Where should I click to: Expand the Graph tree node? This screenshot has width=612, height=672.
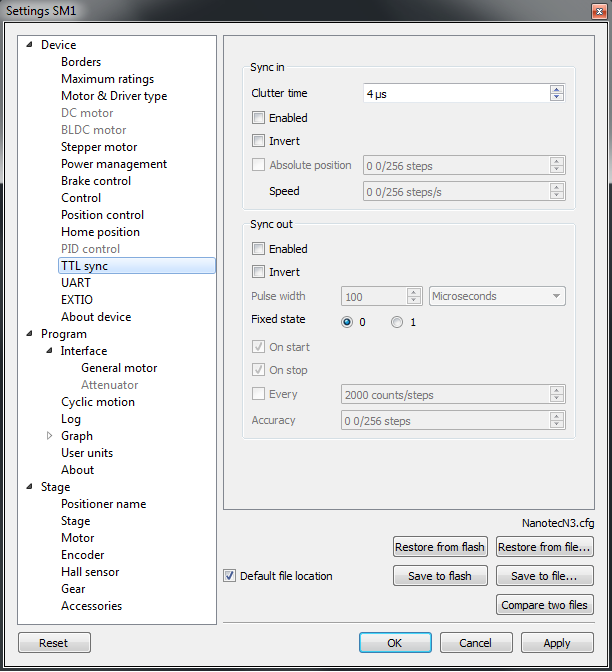point(49,436)
